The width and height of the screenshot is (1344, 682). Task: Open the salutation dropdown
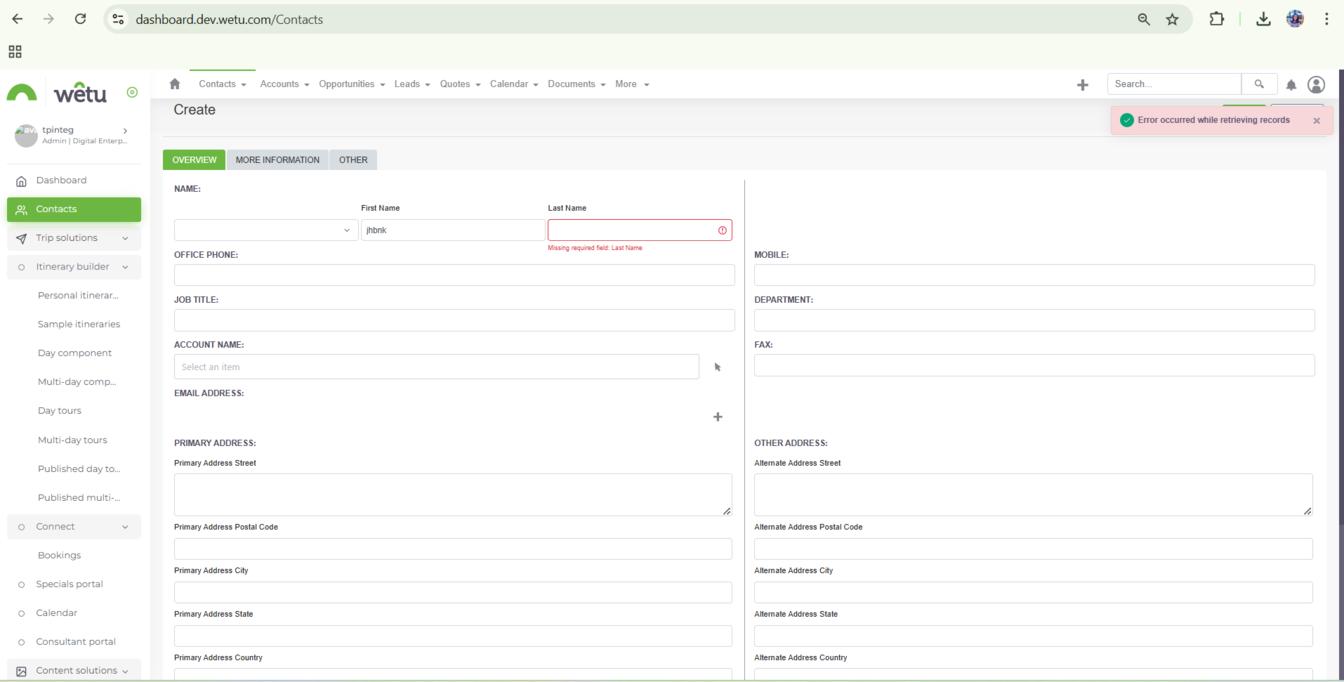[x=265, y=230]
